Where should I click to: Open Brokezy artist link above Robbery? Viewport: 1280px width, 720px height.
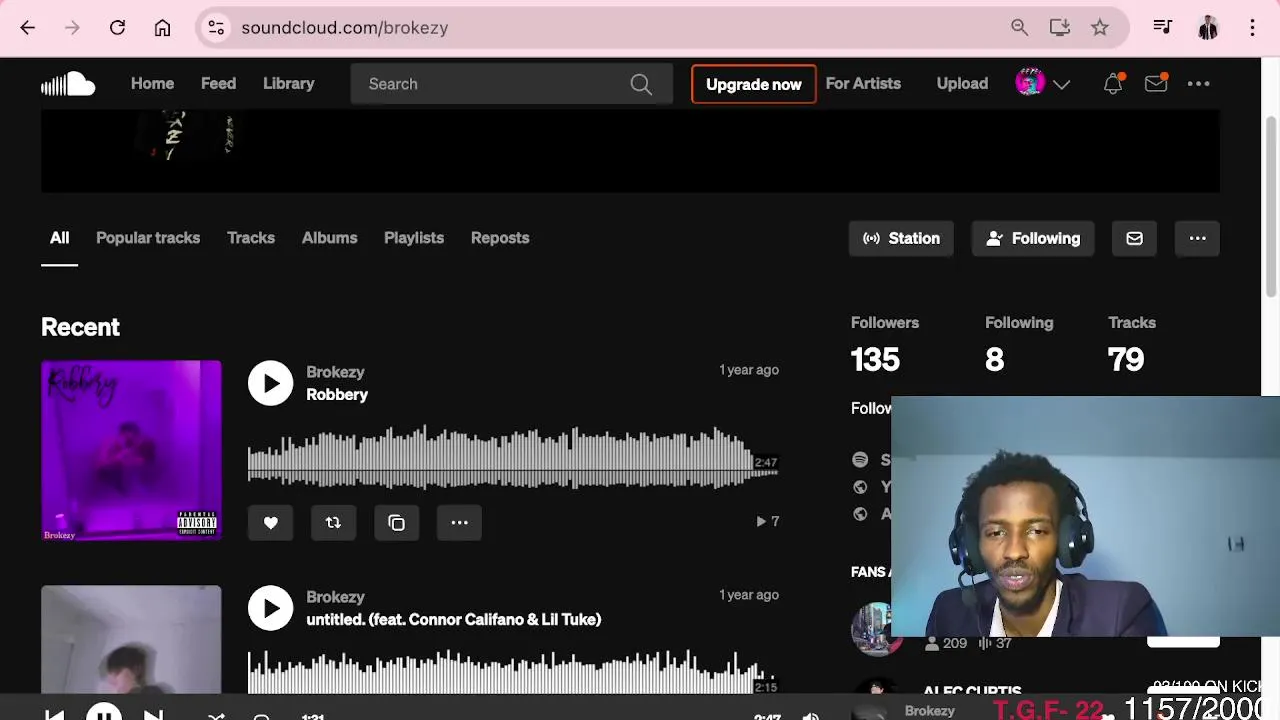point(335,372)
